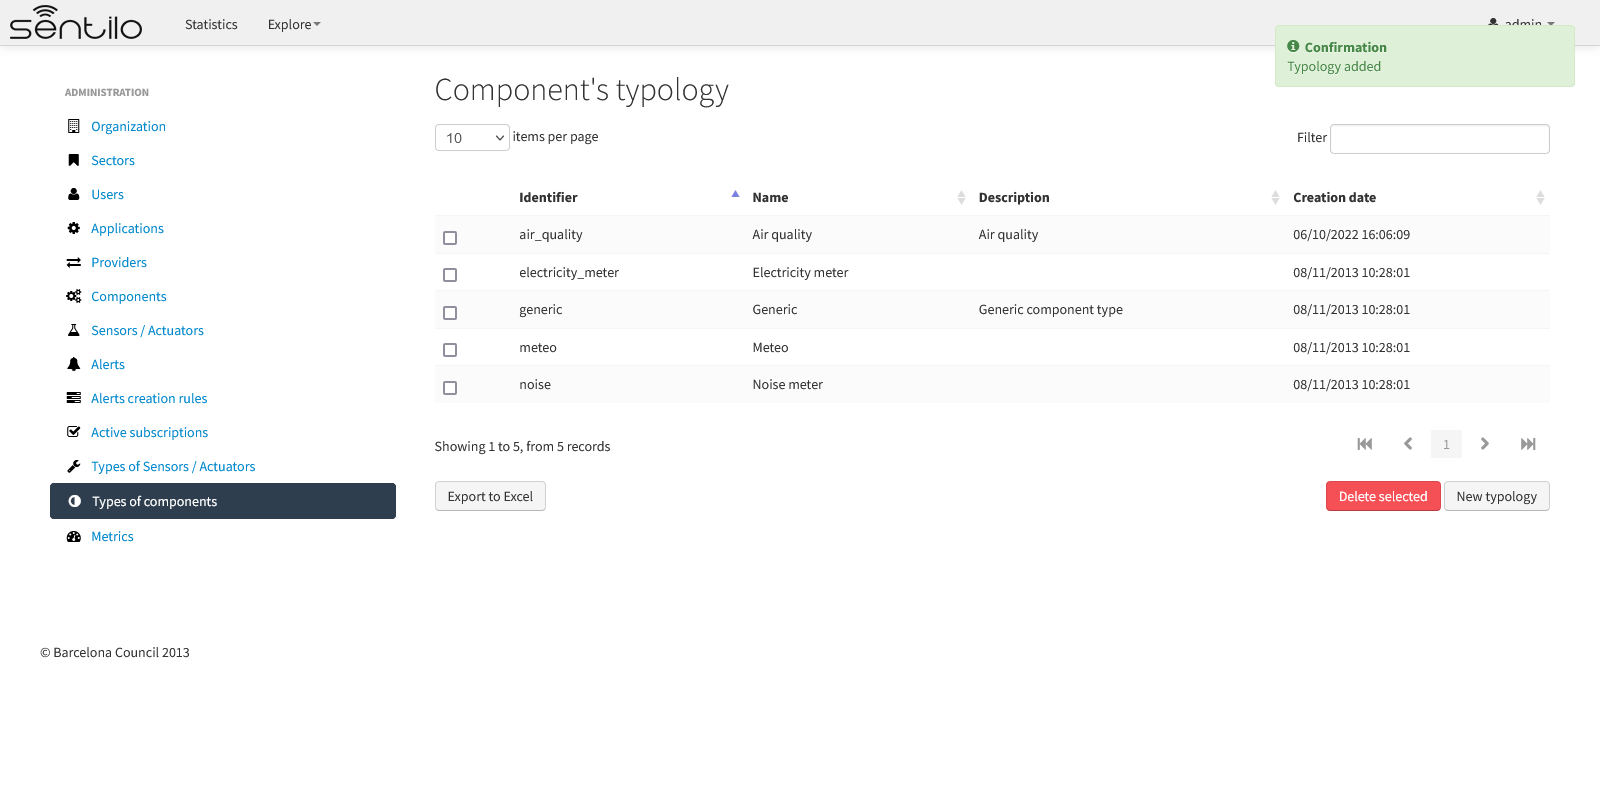Open Sensors / Actuators link

coord(147,330)
